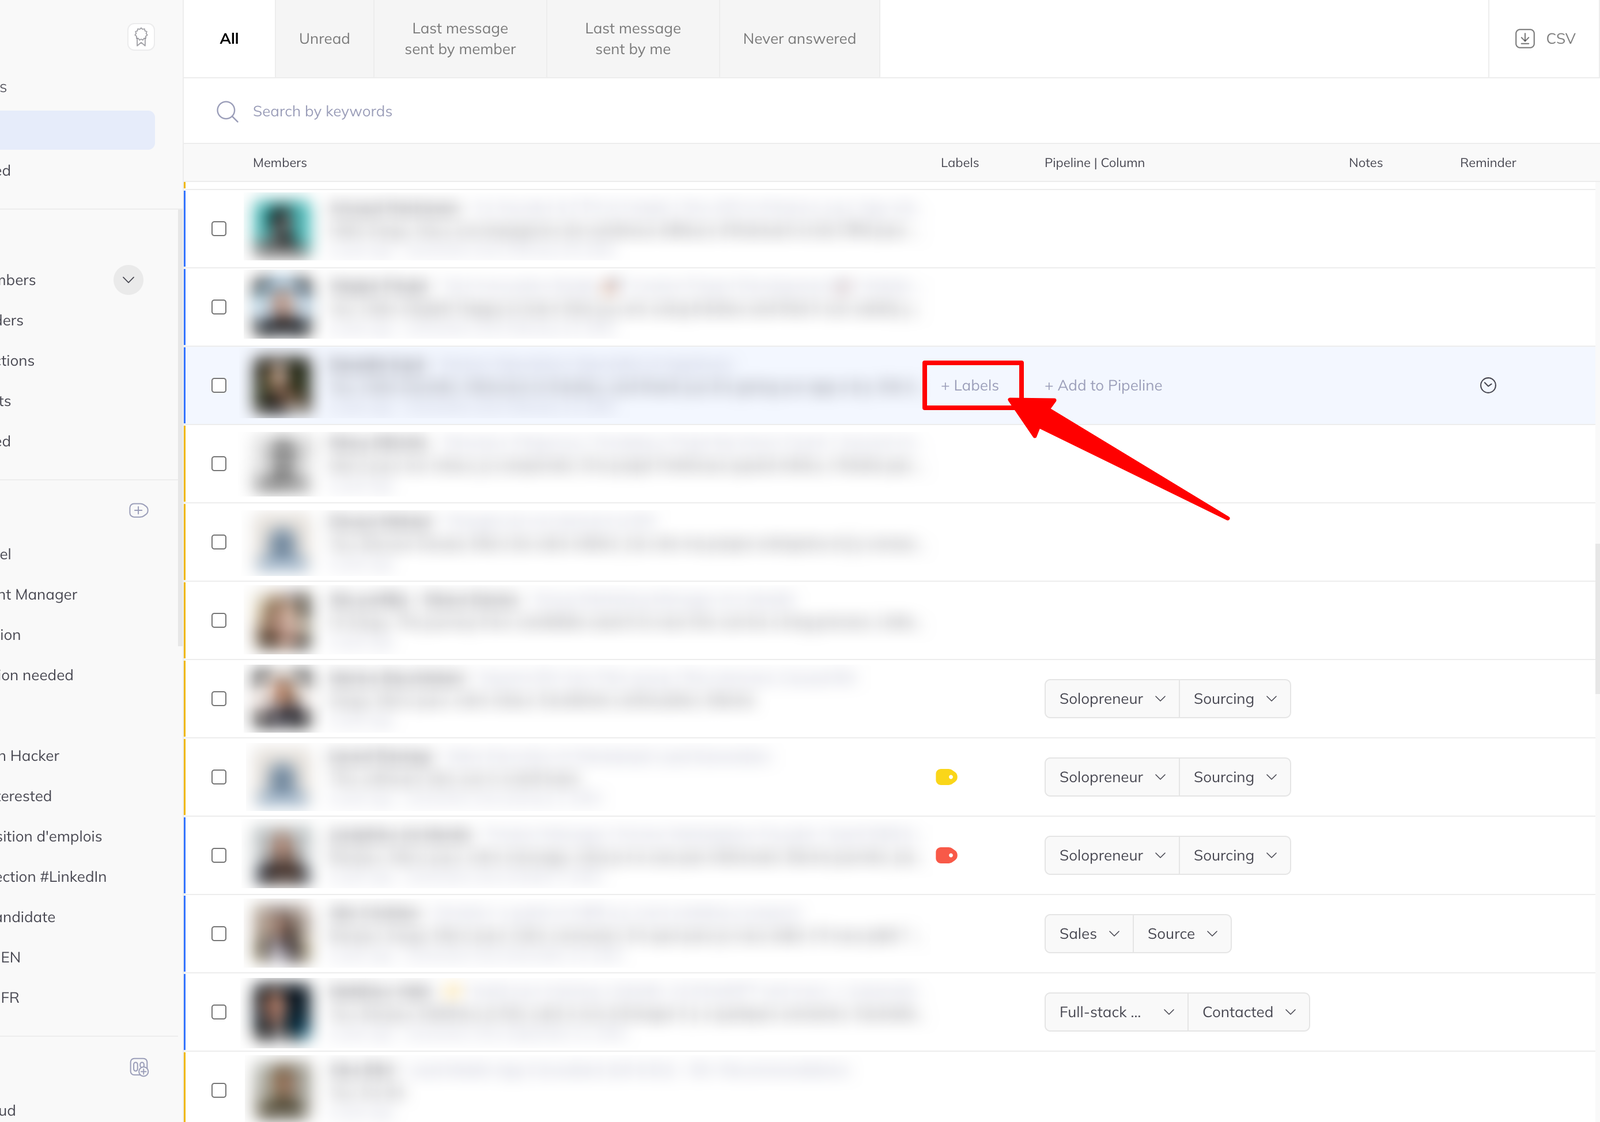Click + Add to Pipeline

pyautogui.click(x=1103, y=385)
